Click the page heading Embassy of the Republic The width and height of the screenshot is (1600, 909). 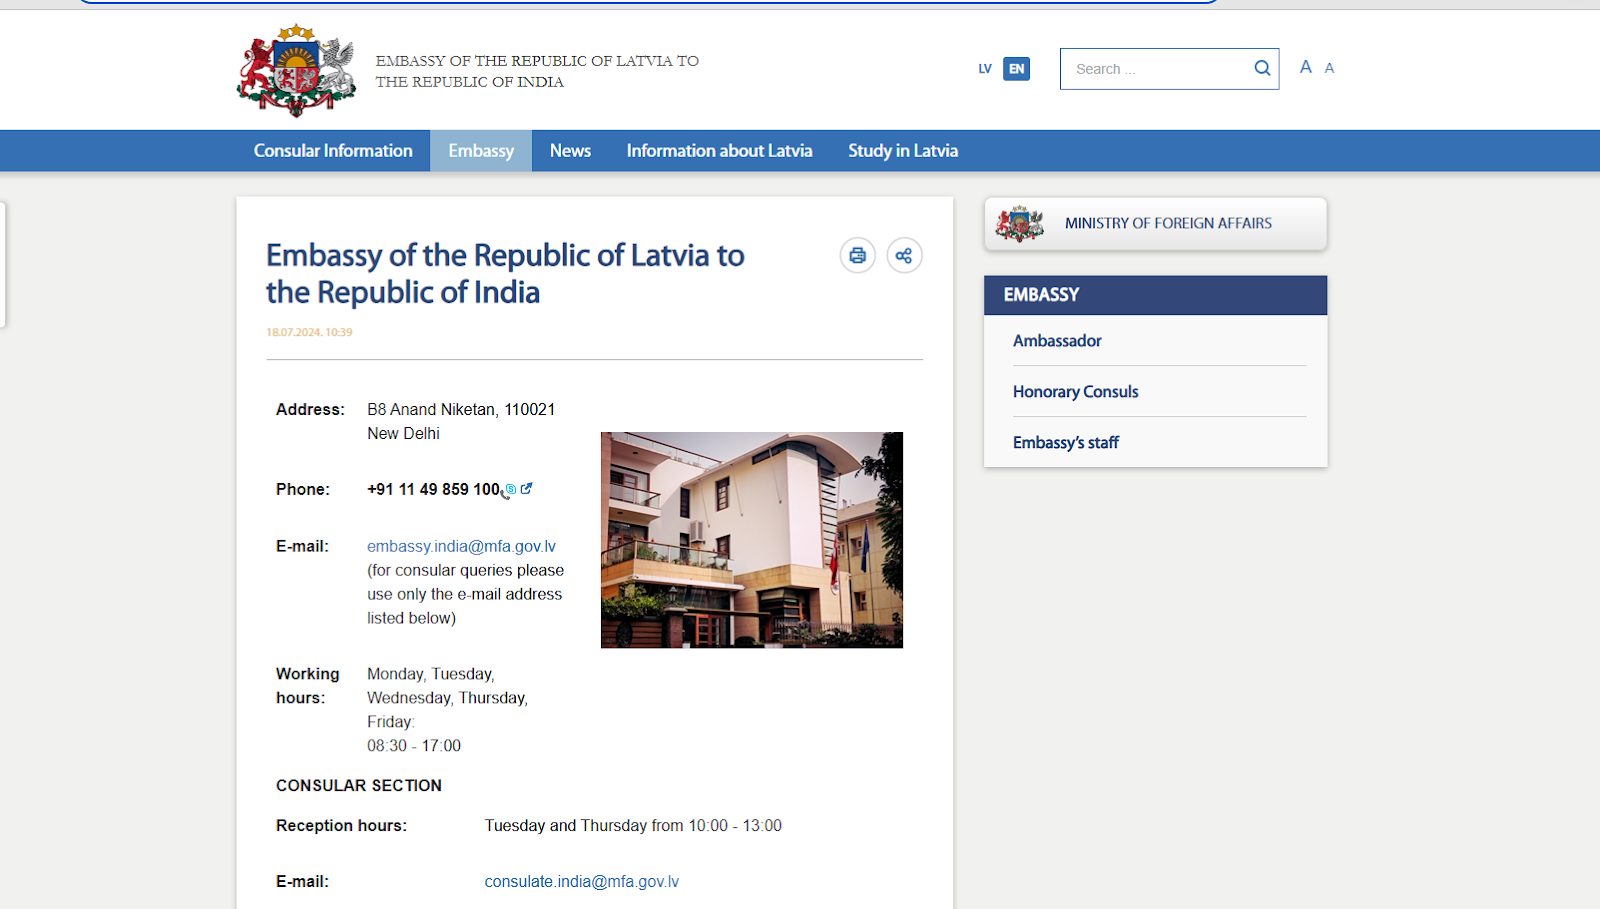click(505, 274)
